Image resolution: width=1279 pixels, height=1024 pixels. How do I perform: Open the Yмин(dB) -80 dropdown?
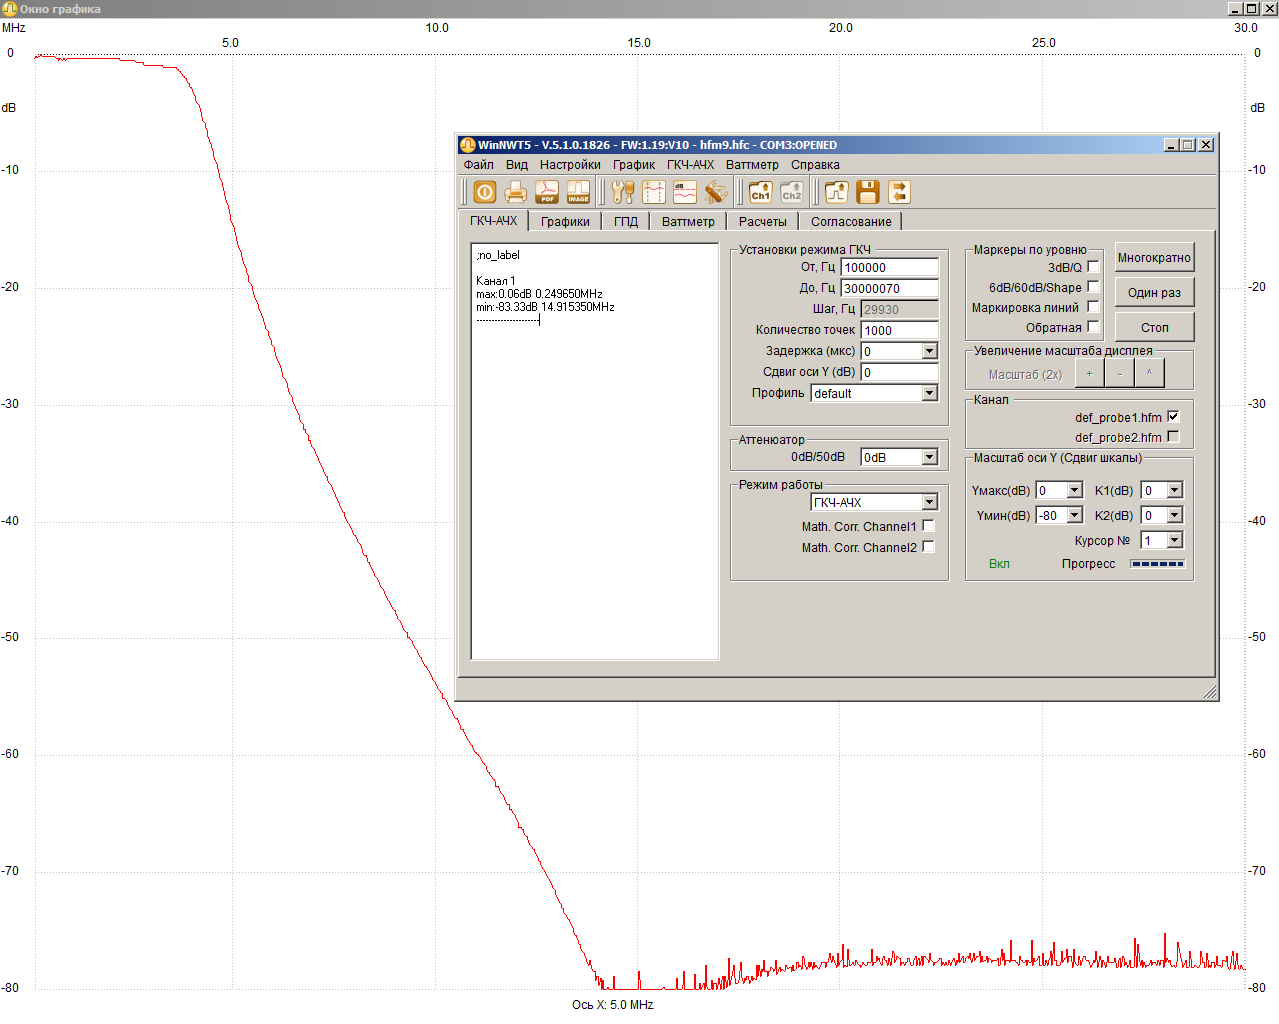point(1074,515)
